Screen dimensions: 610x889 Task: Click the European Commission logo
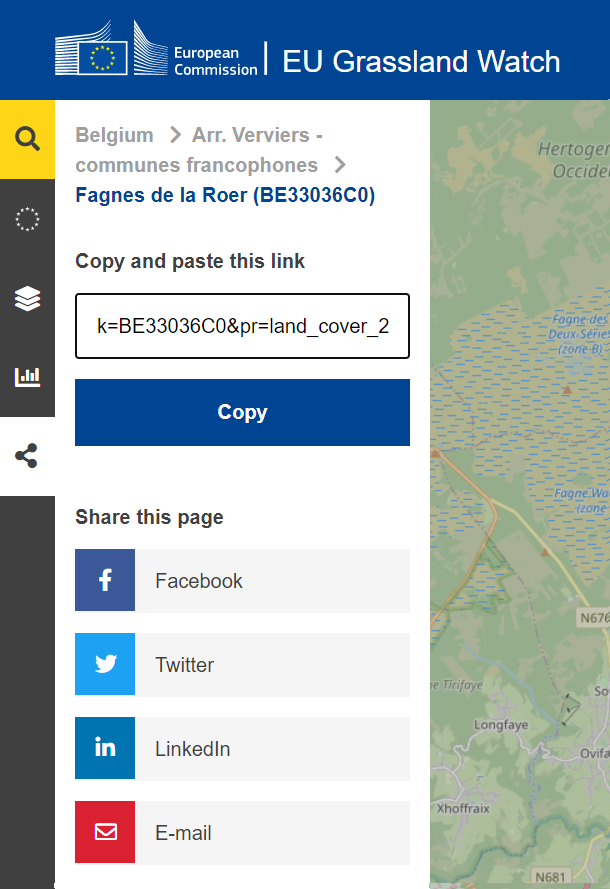tap(156, 49)
